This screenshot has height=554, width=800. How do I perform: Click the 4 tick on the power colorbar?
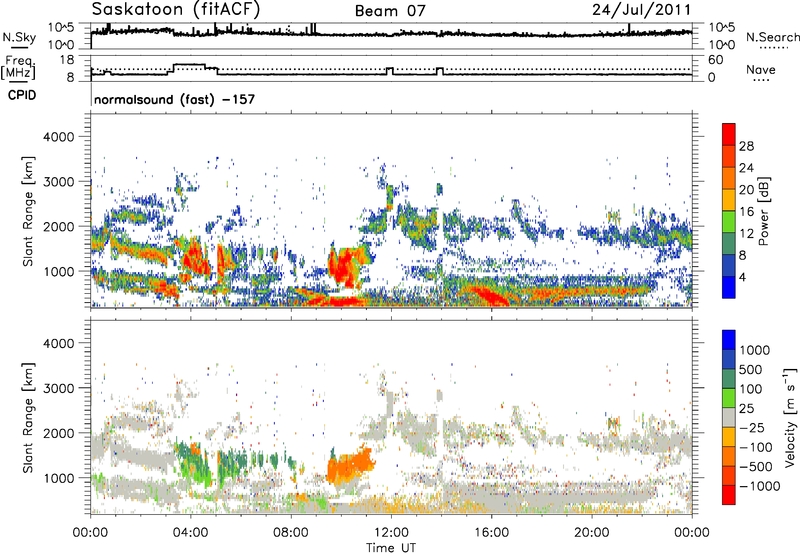pos(743,277)
